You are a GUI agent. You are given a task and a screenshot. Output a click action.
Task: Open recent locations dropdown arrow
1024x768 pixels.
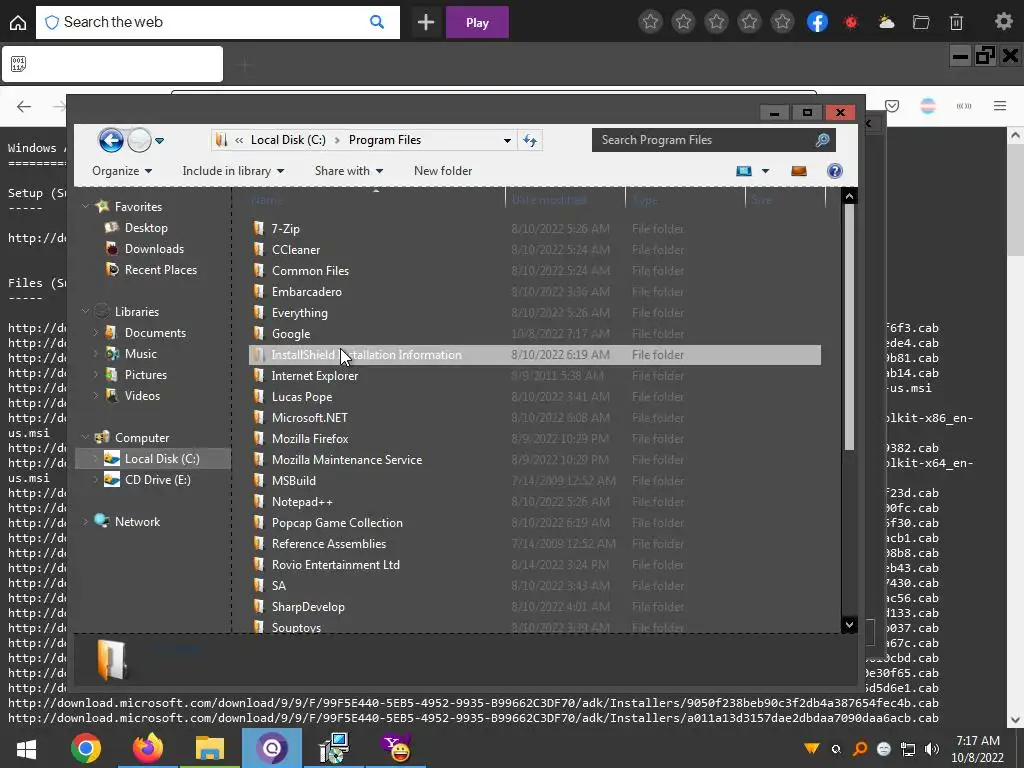click(x=159, y=140)
